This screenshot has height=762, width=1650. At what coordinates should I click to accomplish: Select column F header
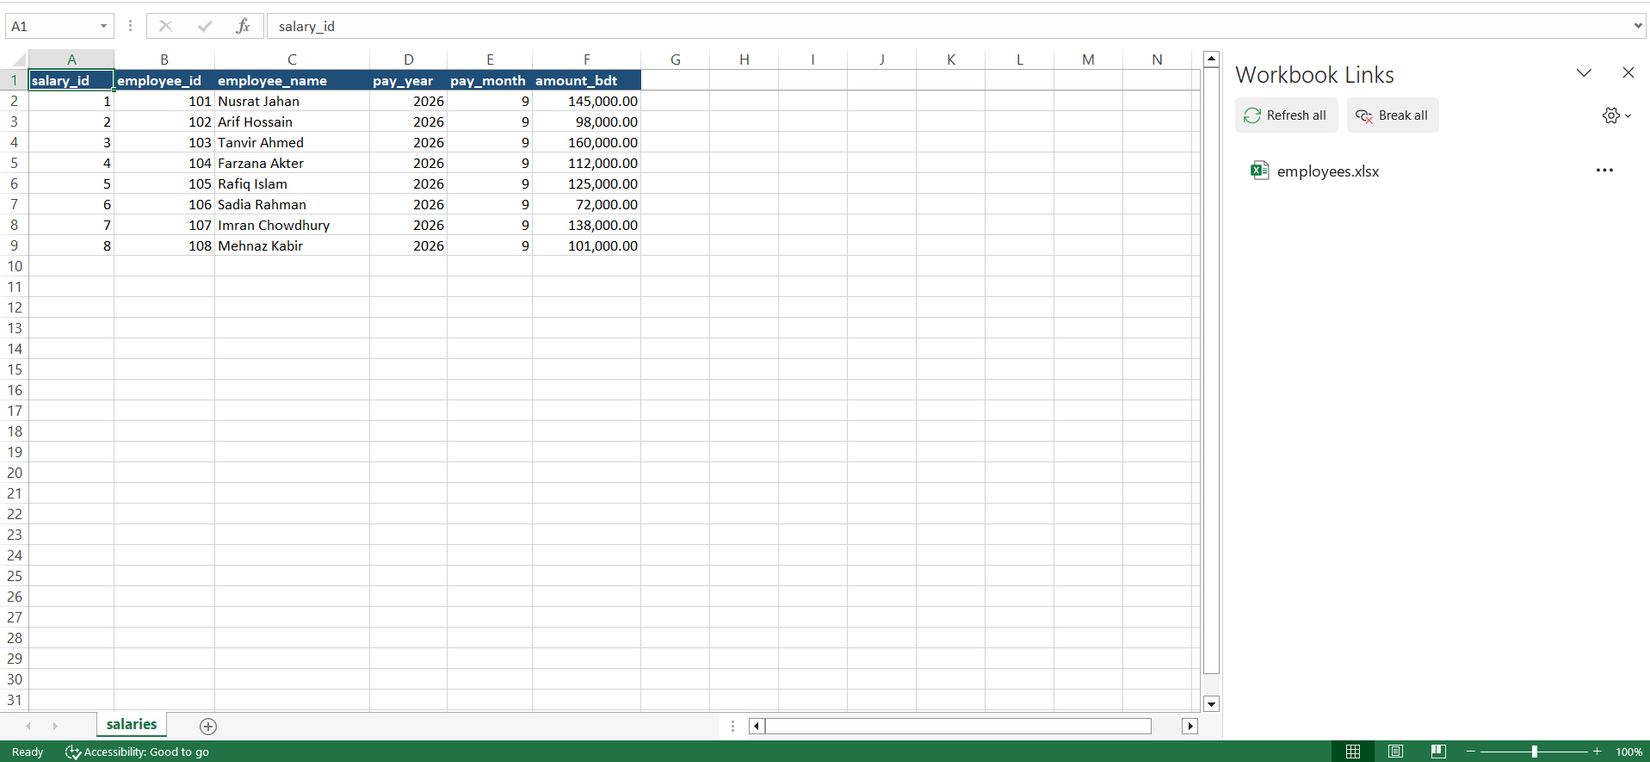pos(587,59)
